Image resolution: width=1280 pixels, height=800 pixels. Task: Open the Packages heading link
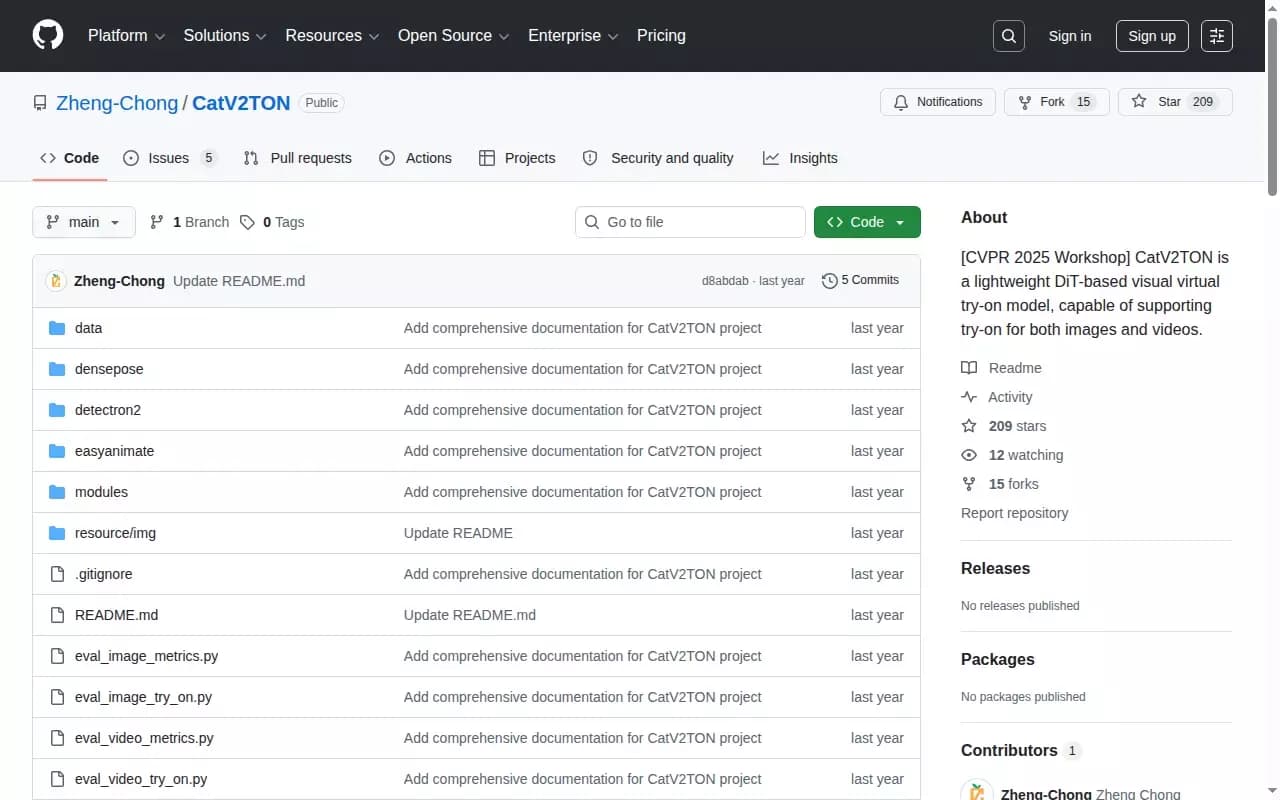pyautogui.click(x=998, y=659)
